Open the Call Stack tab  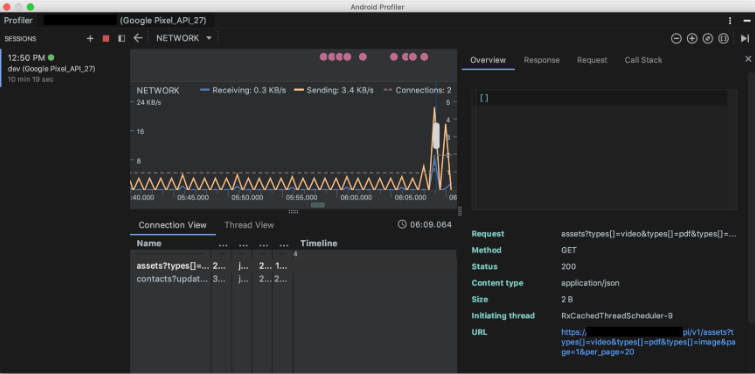pos(643,60)
